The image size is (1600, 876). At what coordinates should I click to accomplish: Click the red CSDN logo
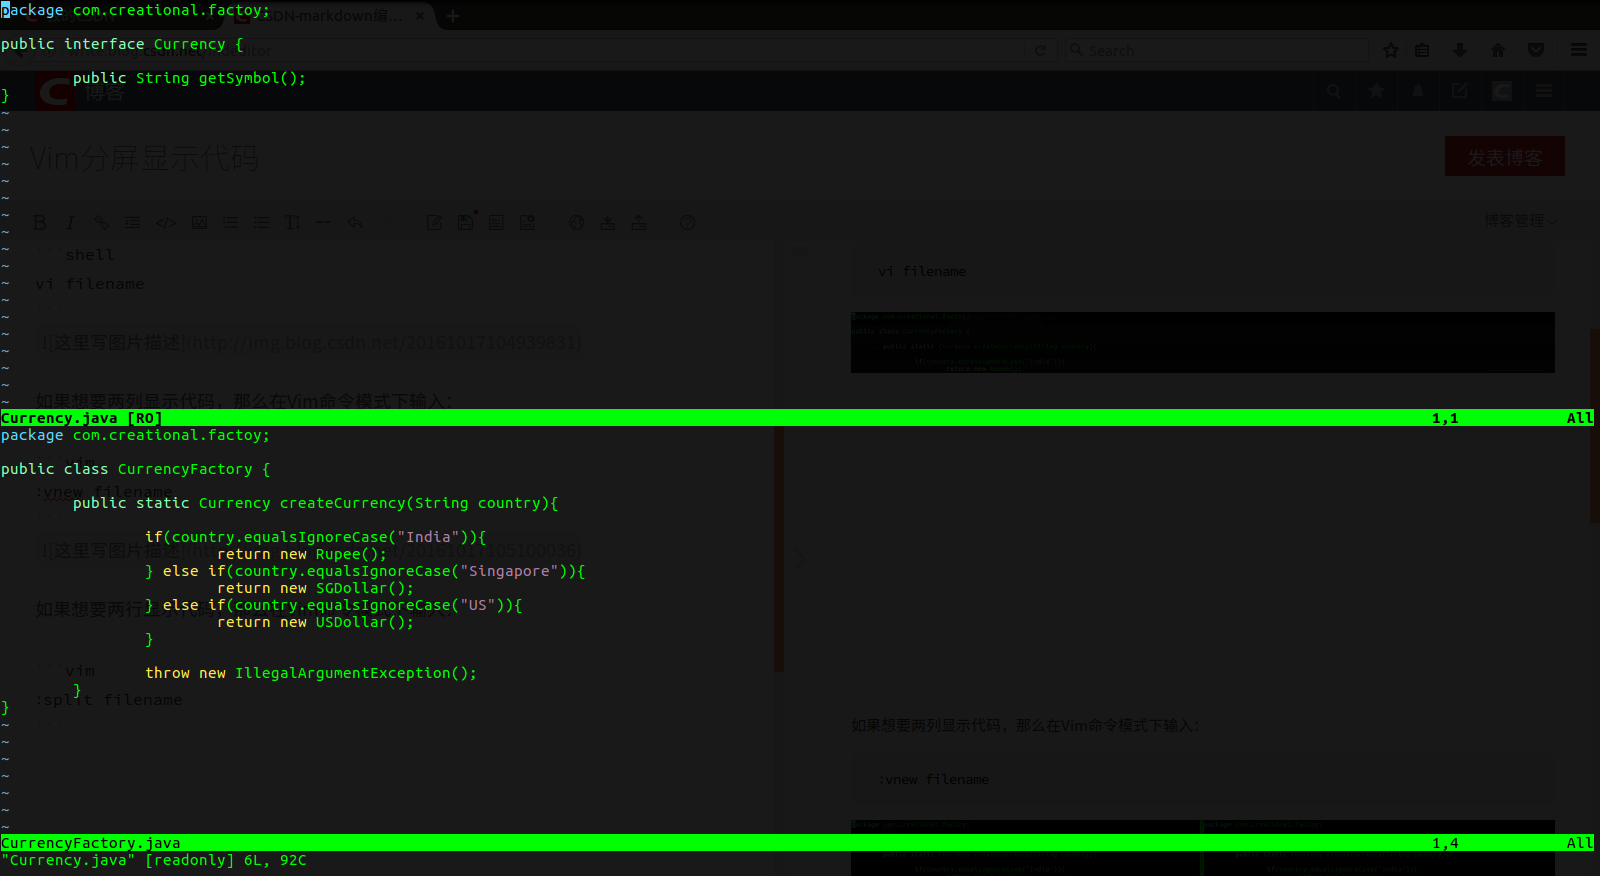click(x=55, y=92)
